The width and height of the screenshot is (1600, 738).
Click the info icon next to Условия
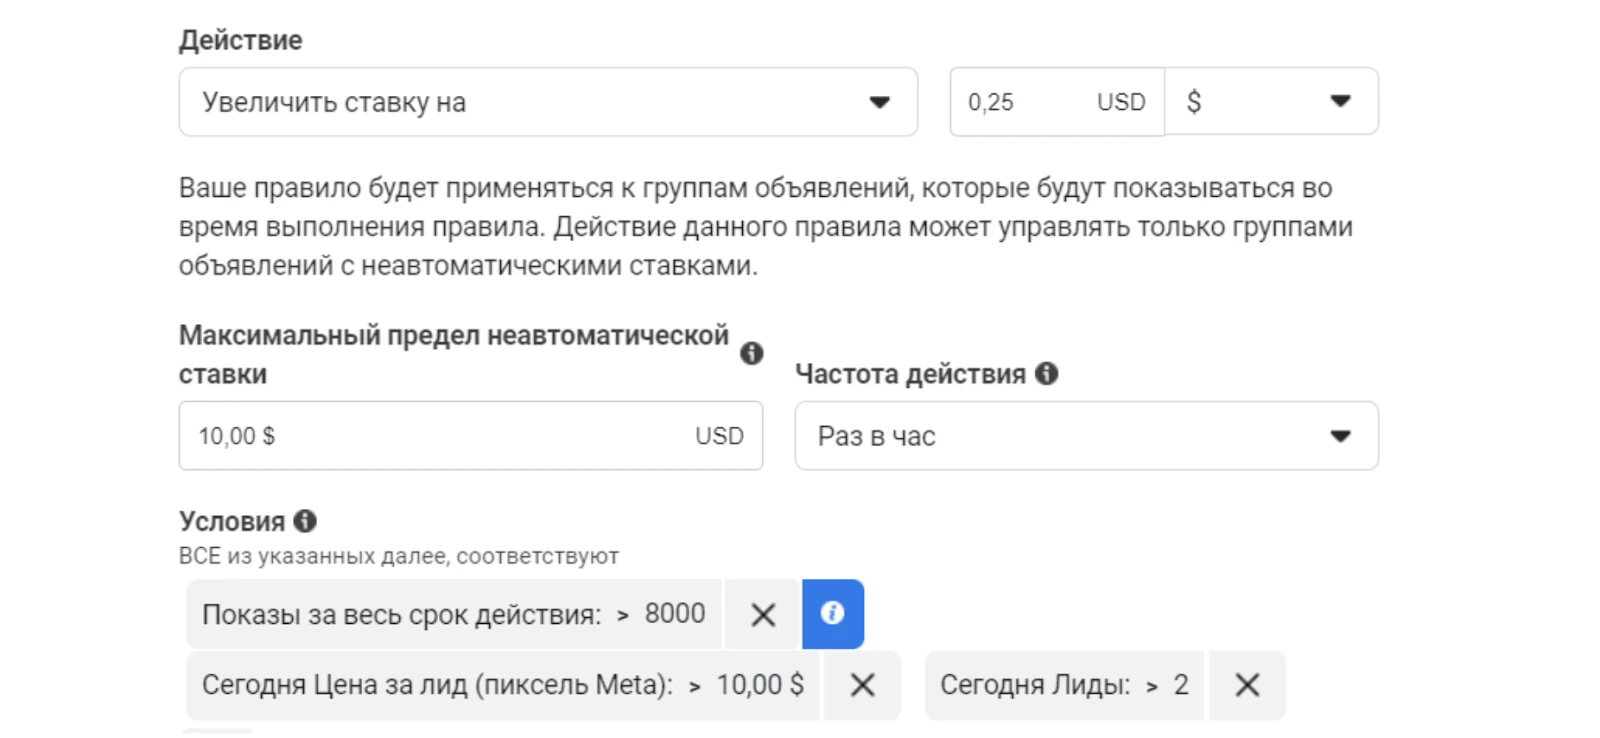305,521
